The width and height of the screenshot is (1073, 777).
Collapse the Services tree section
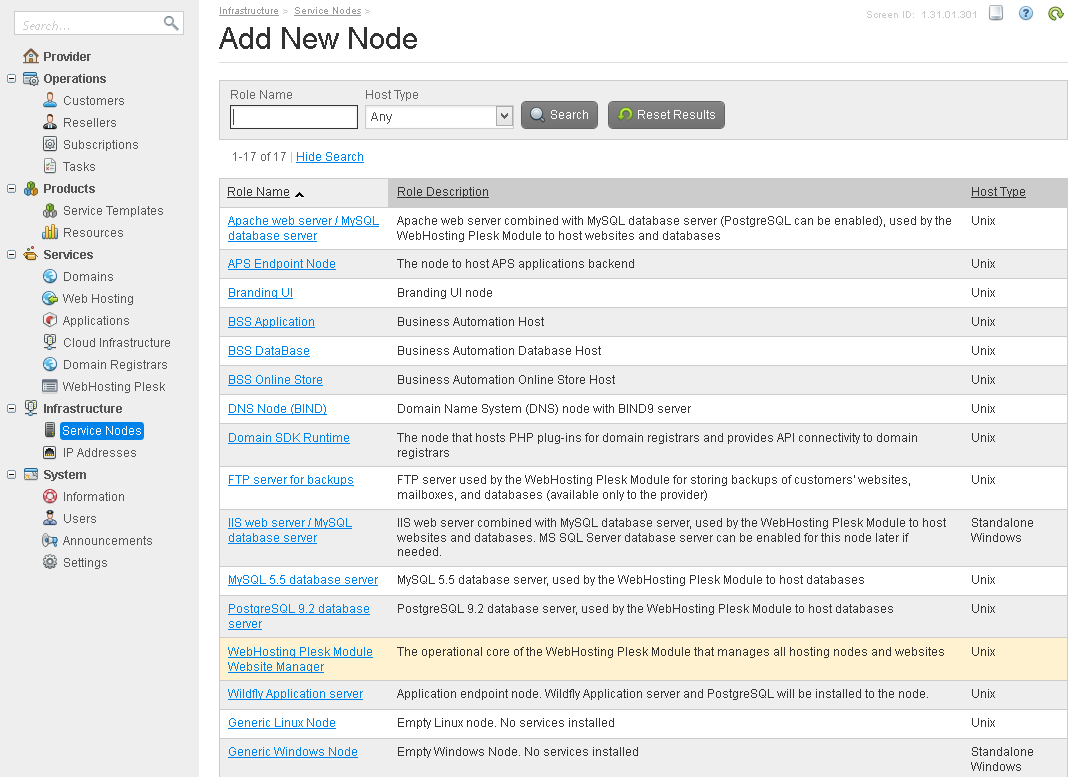[x=12, y=254]
